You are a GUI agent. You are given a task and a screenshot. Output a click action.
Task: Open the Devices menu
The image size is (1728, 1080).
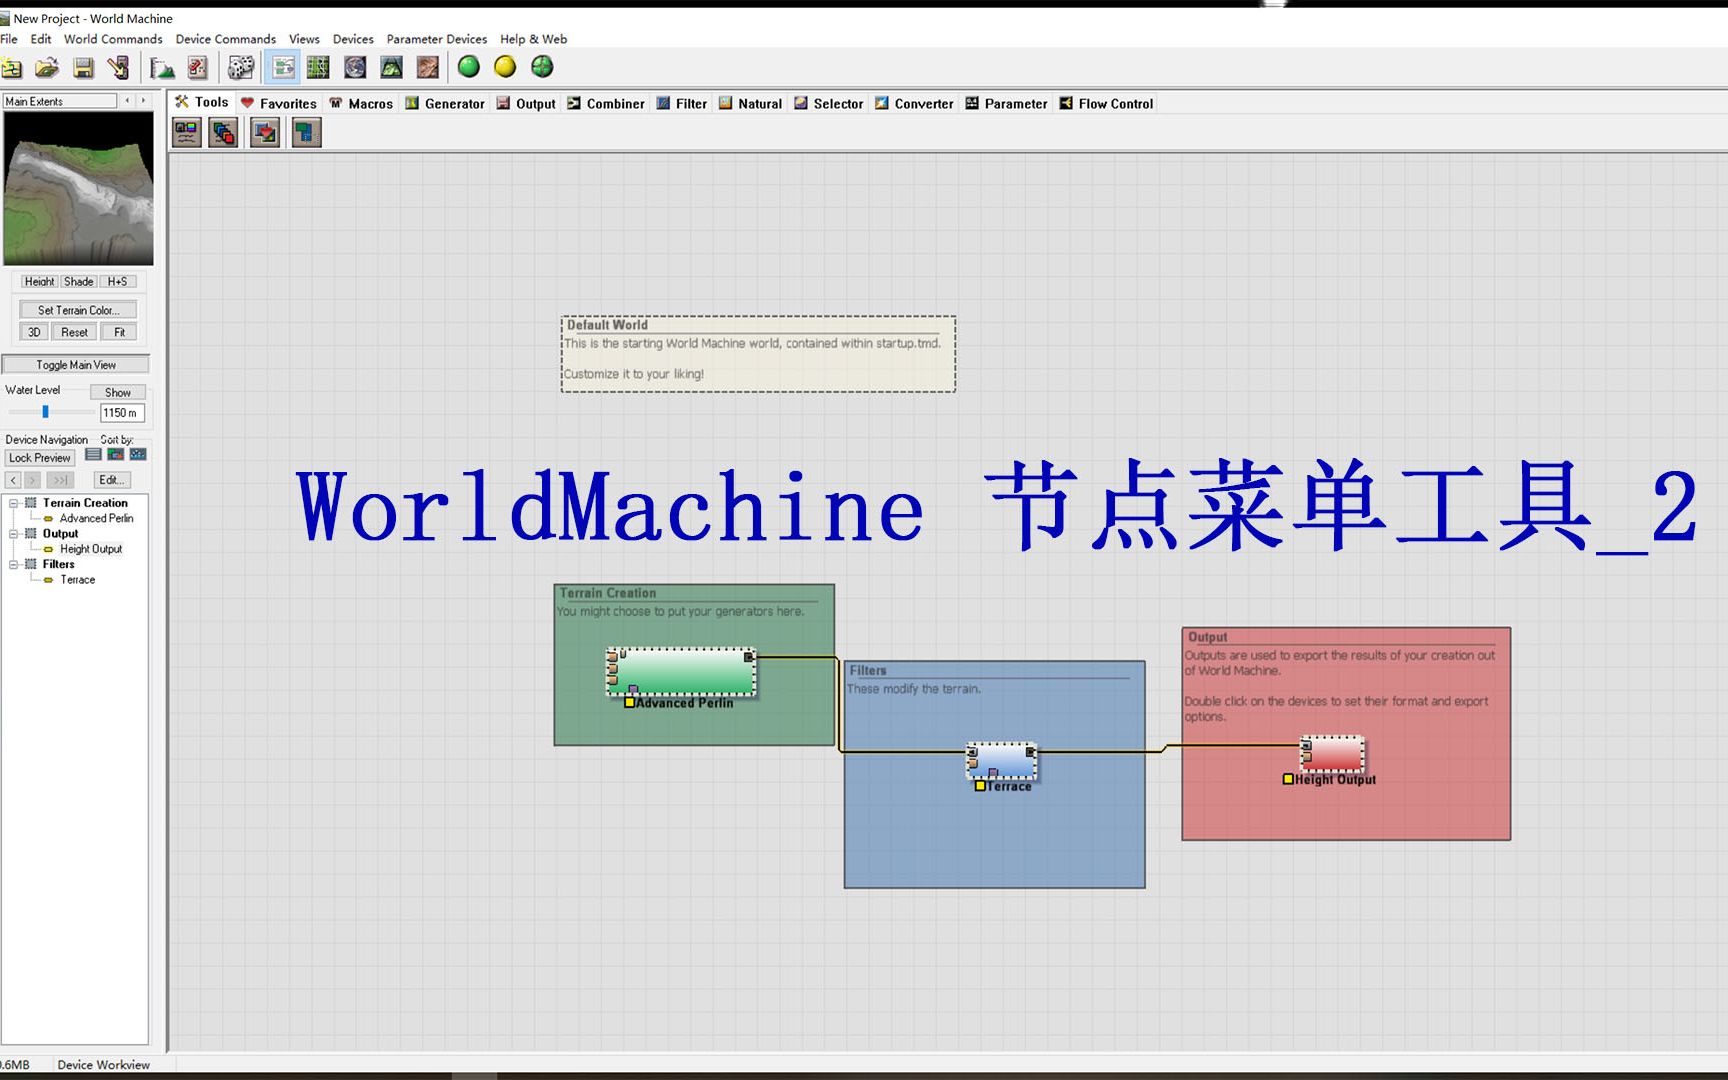353,39
